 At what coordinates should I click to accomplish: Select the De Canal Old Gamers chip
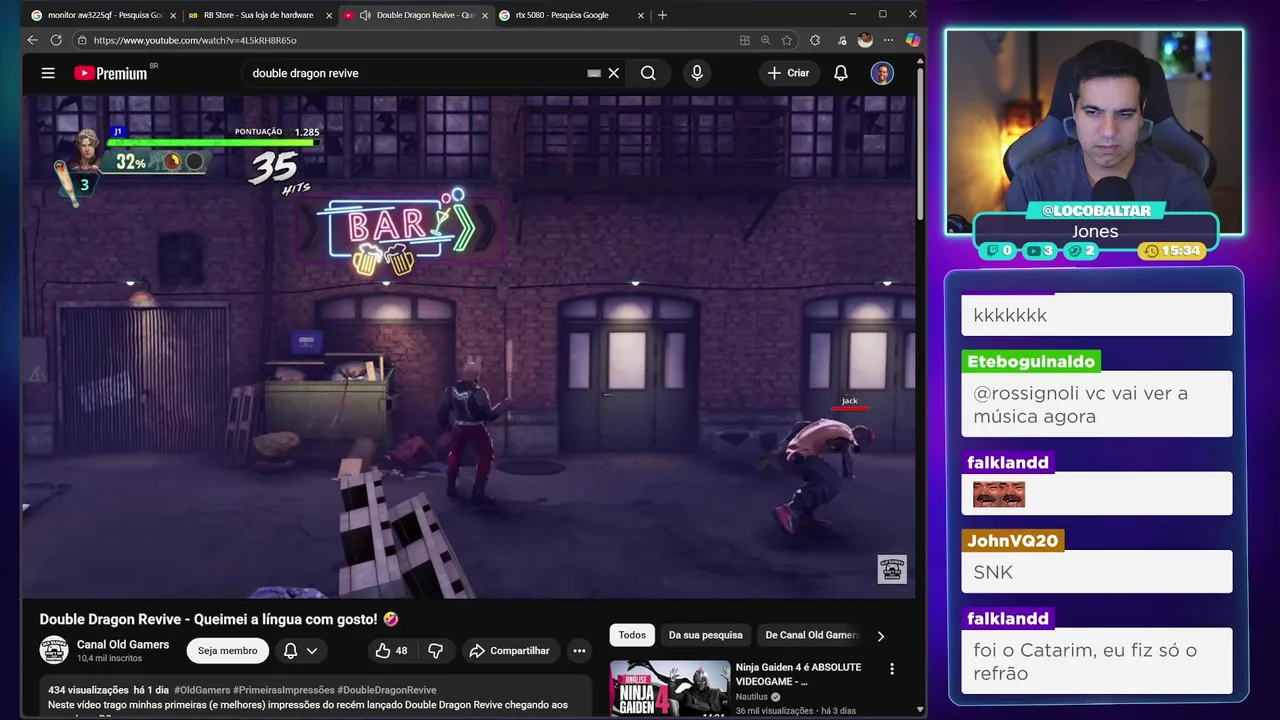tap(810, 635)
